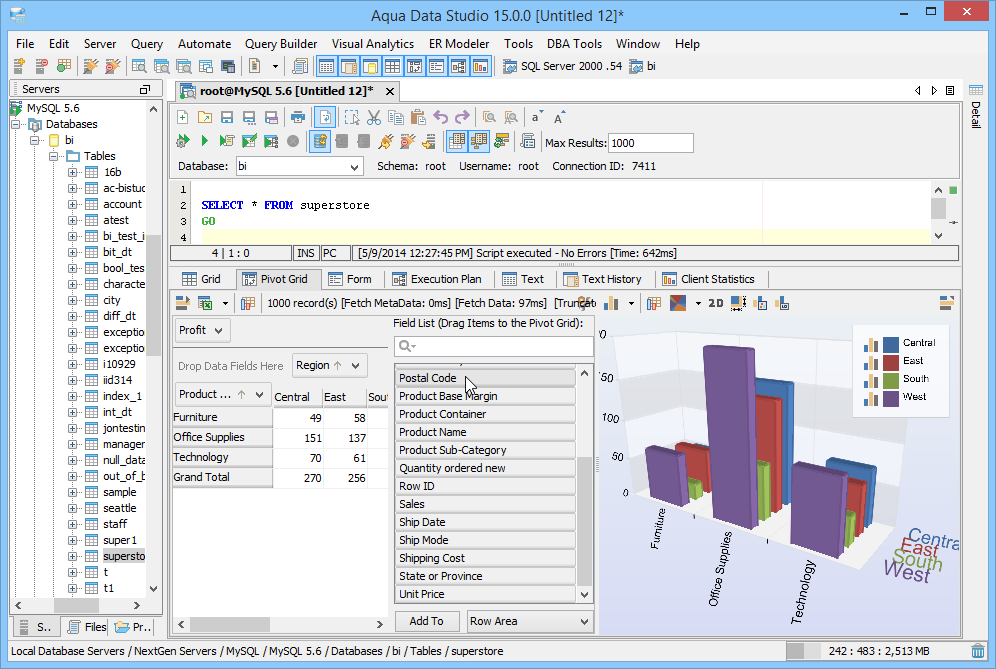Click the printer icon in editor toolbar
The image size is (996, 669).
297,118
